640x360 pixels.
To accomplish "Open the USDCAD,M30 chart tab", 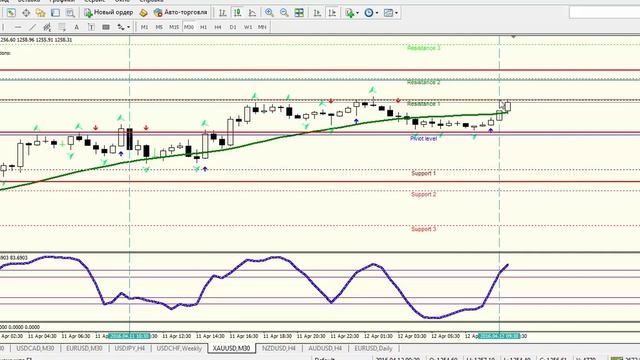I will [x=35, y=348].
